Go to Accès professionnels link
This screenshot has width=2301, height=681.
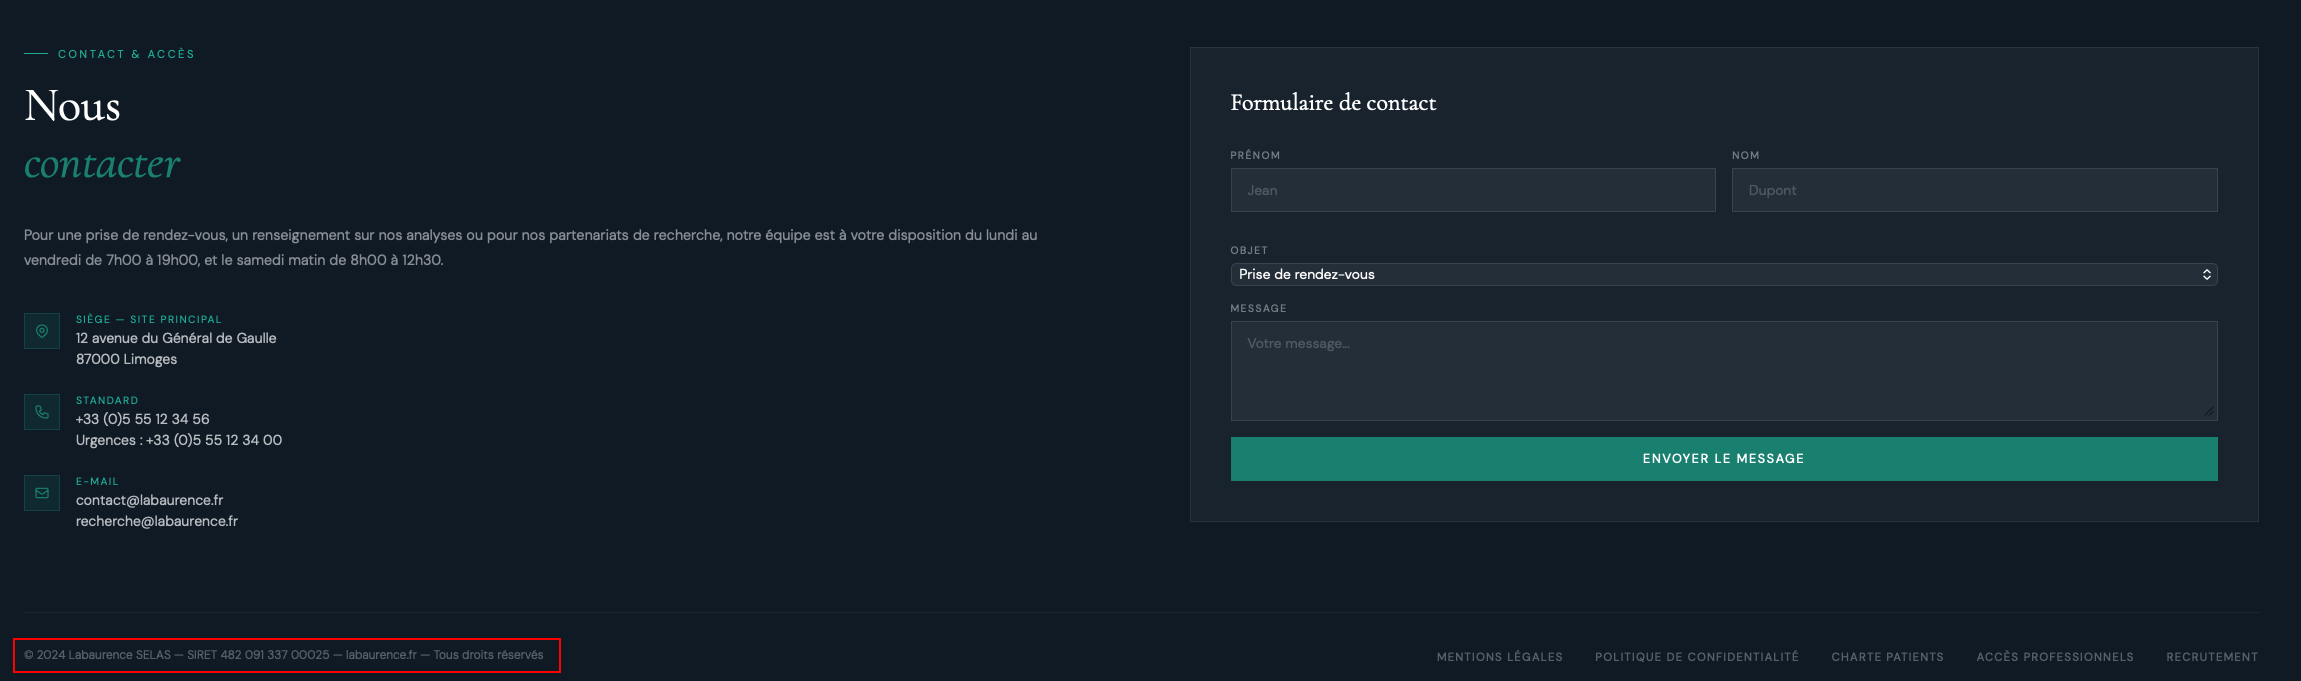point(2054,657)
